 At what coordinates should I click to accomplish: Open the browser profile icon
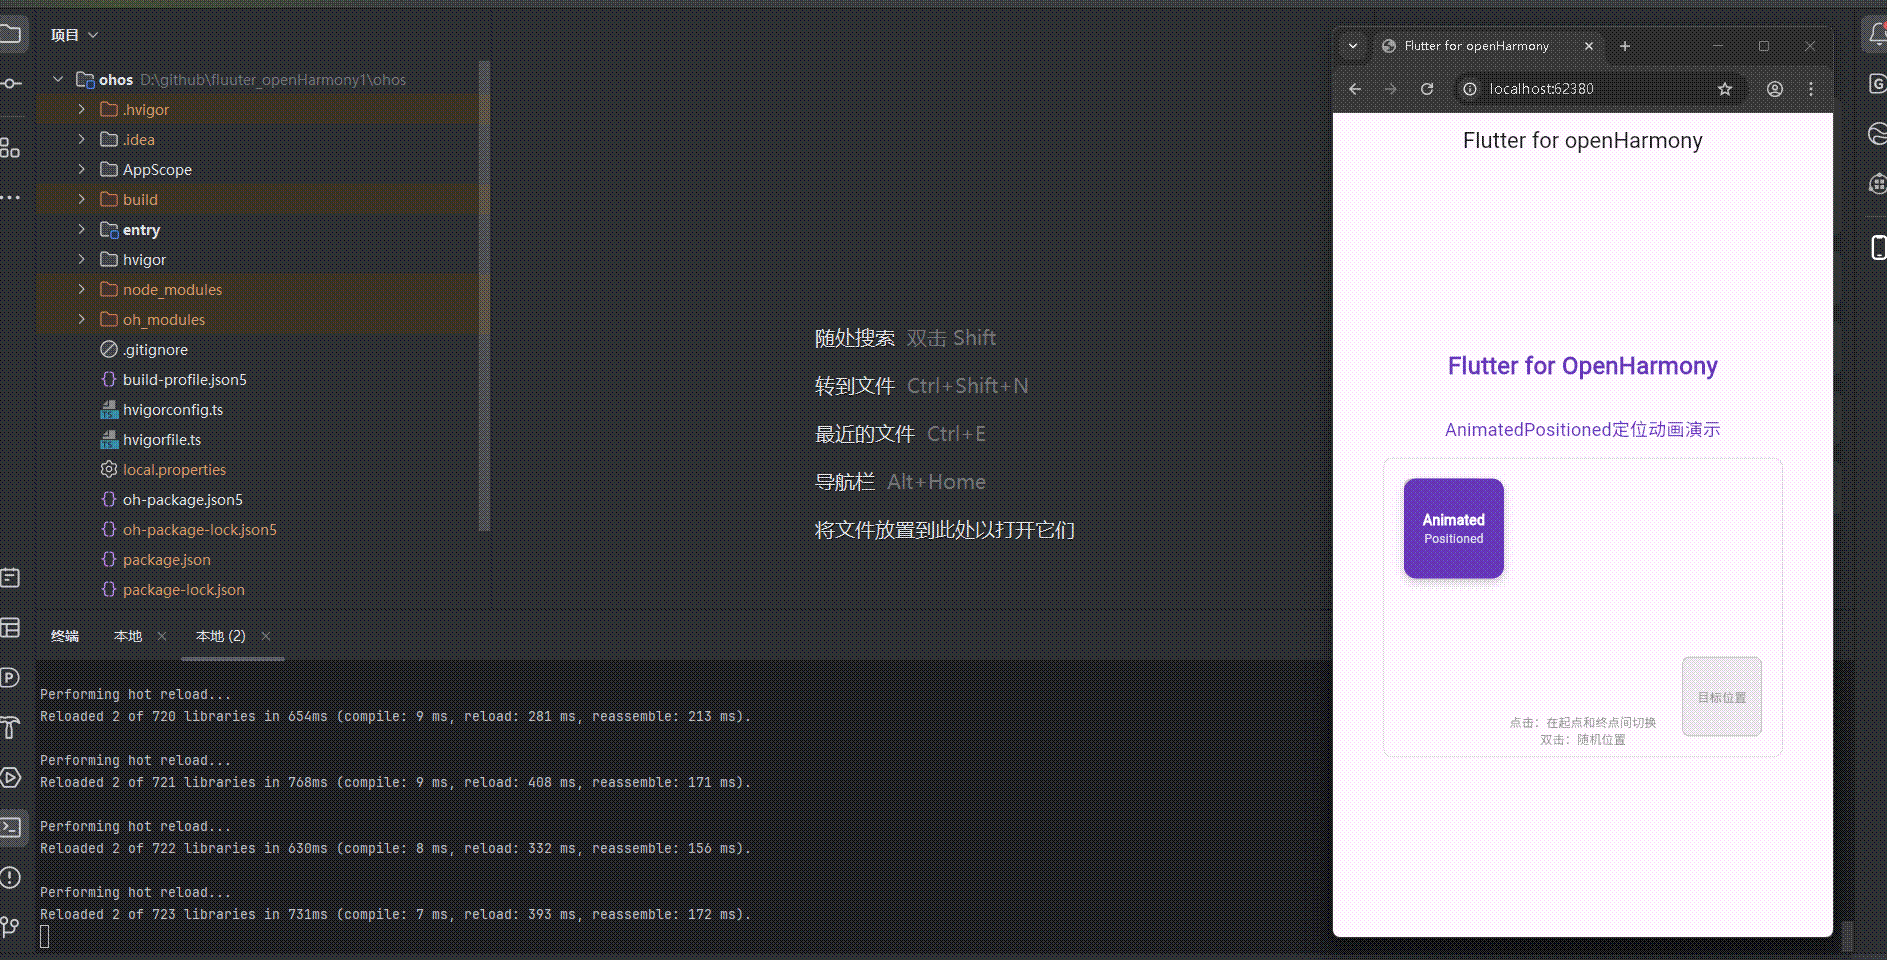tap(1775, 89)
